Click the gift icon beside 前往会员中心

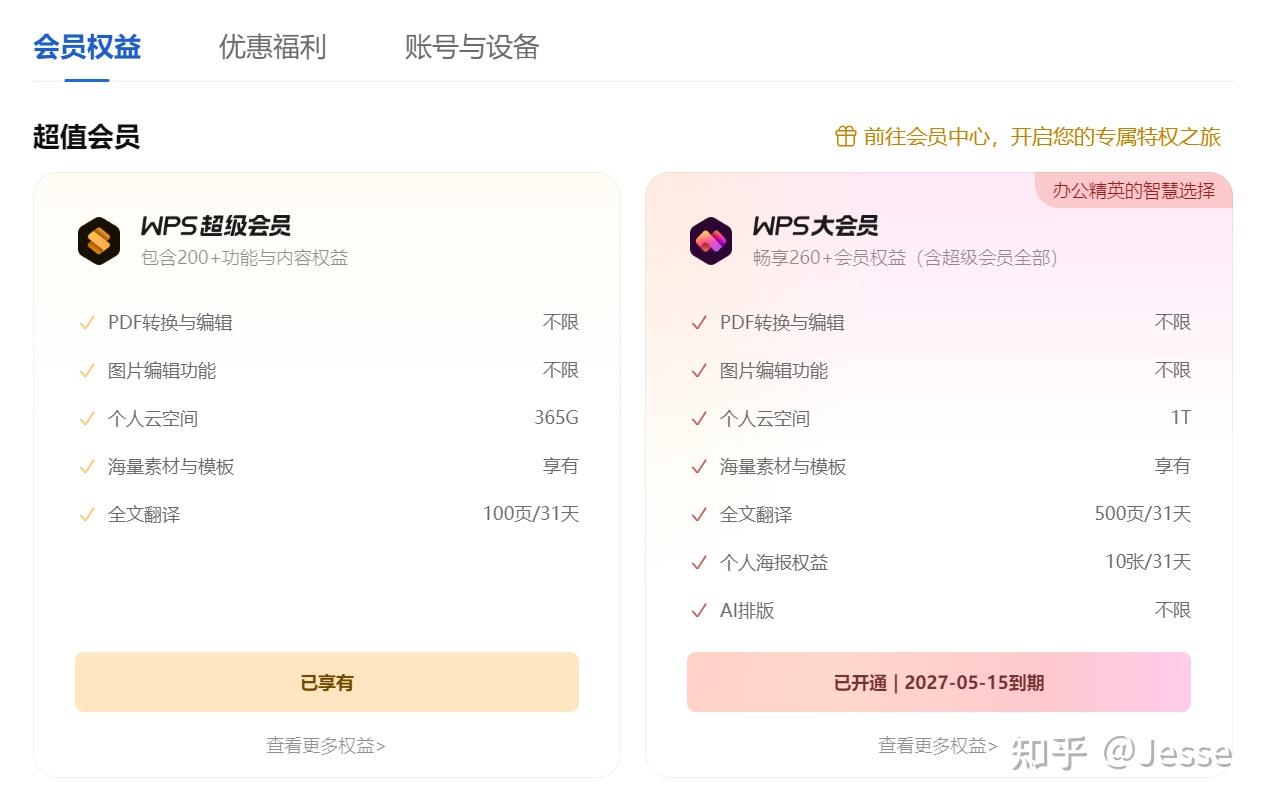point(846,136)
